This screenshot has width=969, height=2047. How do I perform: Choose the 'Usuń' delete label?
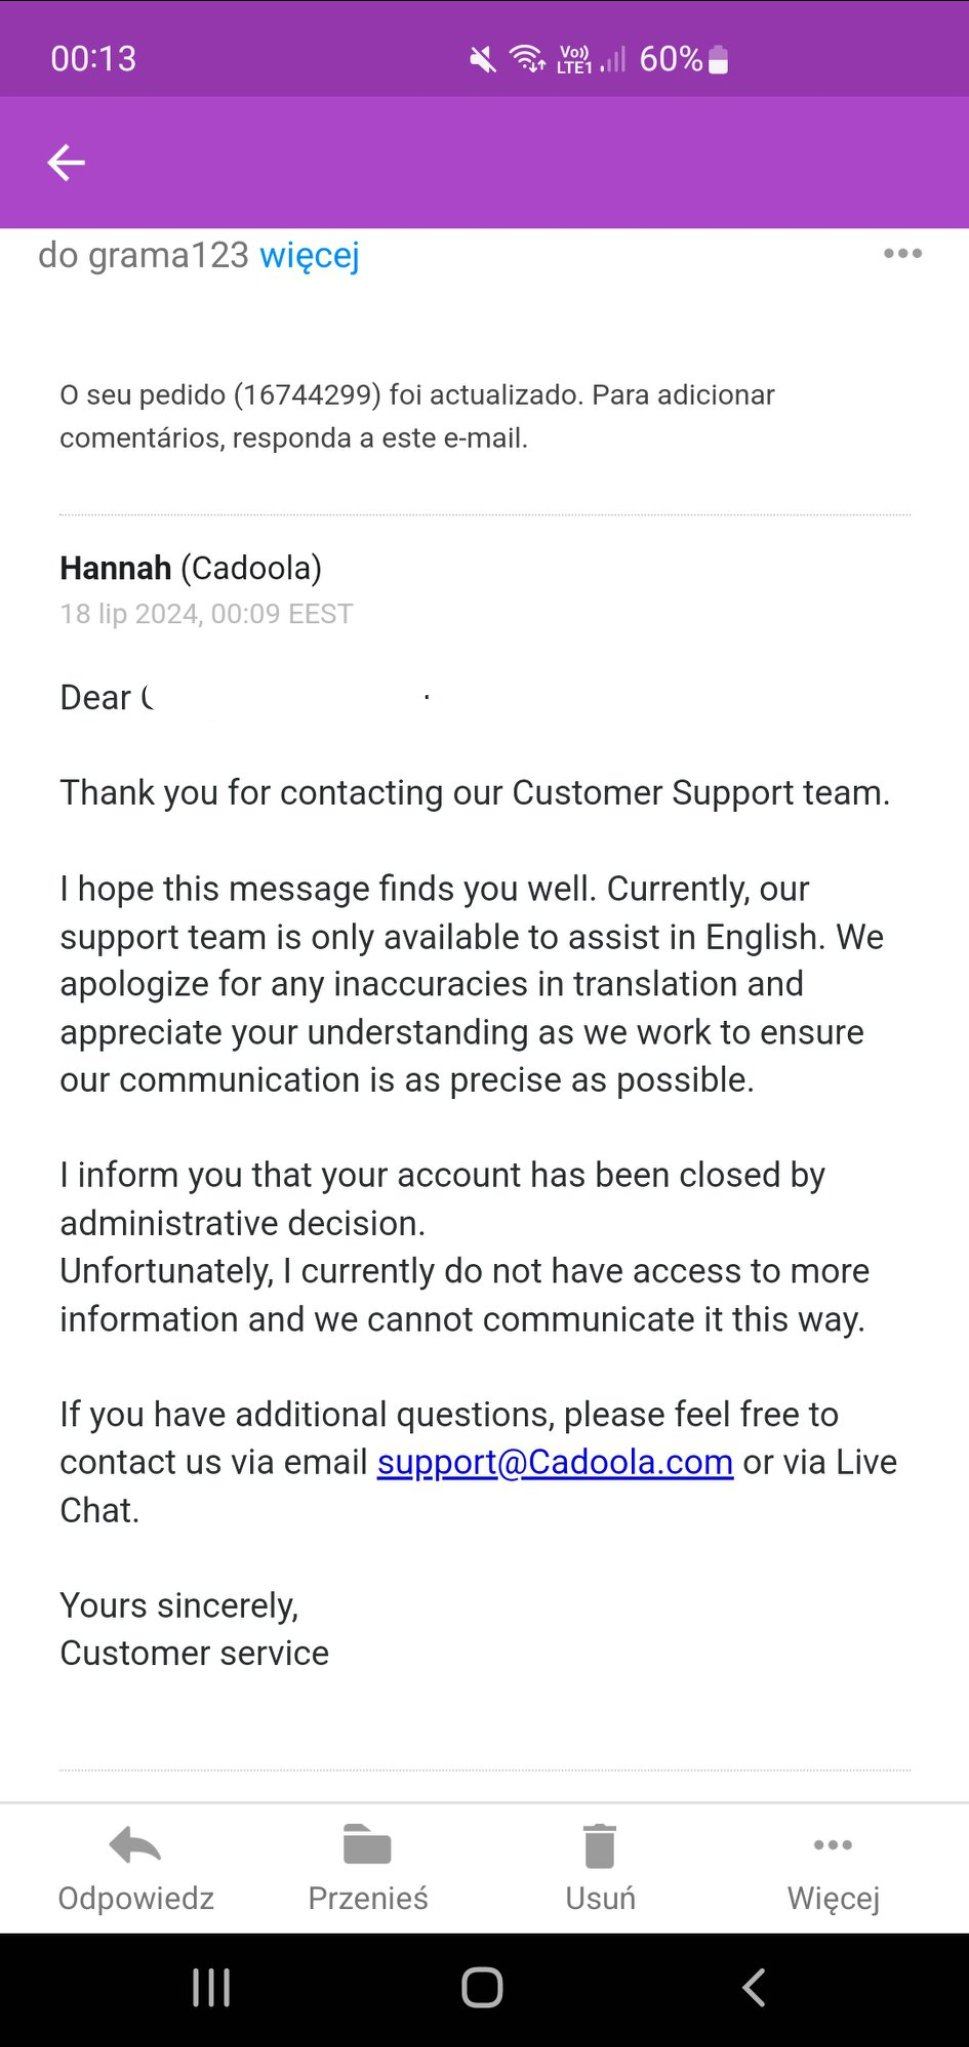click(x=600, y=1898)
